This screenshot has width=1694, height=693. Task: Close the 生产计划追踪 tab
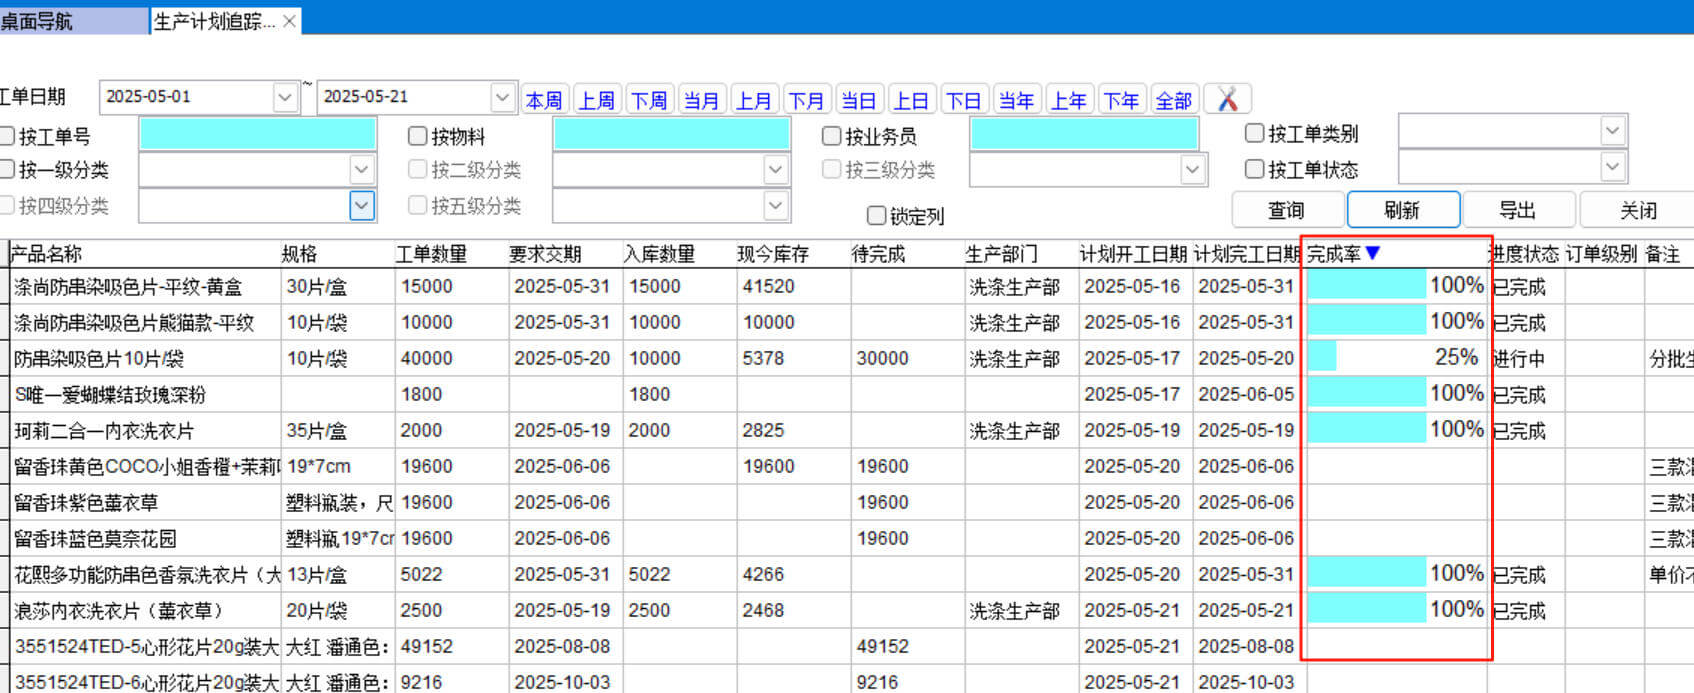click(289, 21)
